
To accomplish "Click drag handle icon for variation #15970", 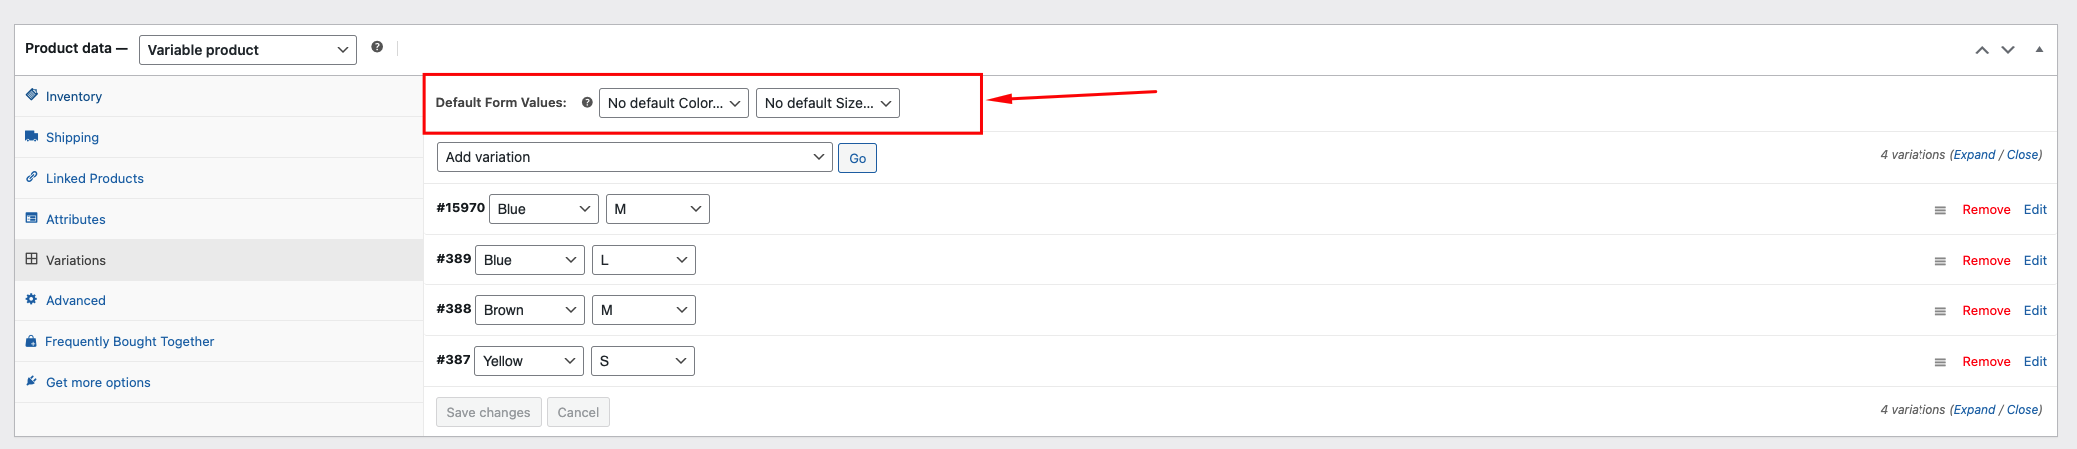I will 1940,210.
